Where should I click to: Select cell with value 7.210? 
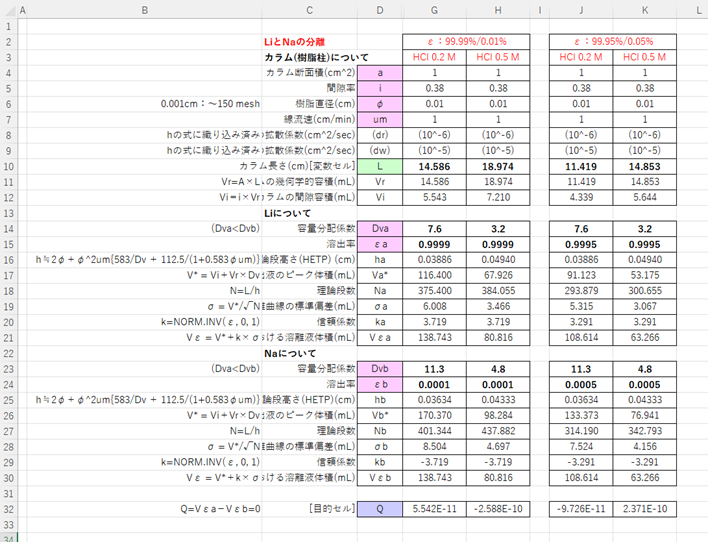[498, 197]
